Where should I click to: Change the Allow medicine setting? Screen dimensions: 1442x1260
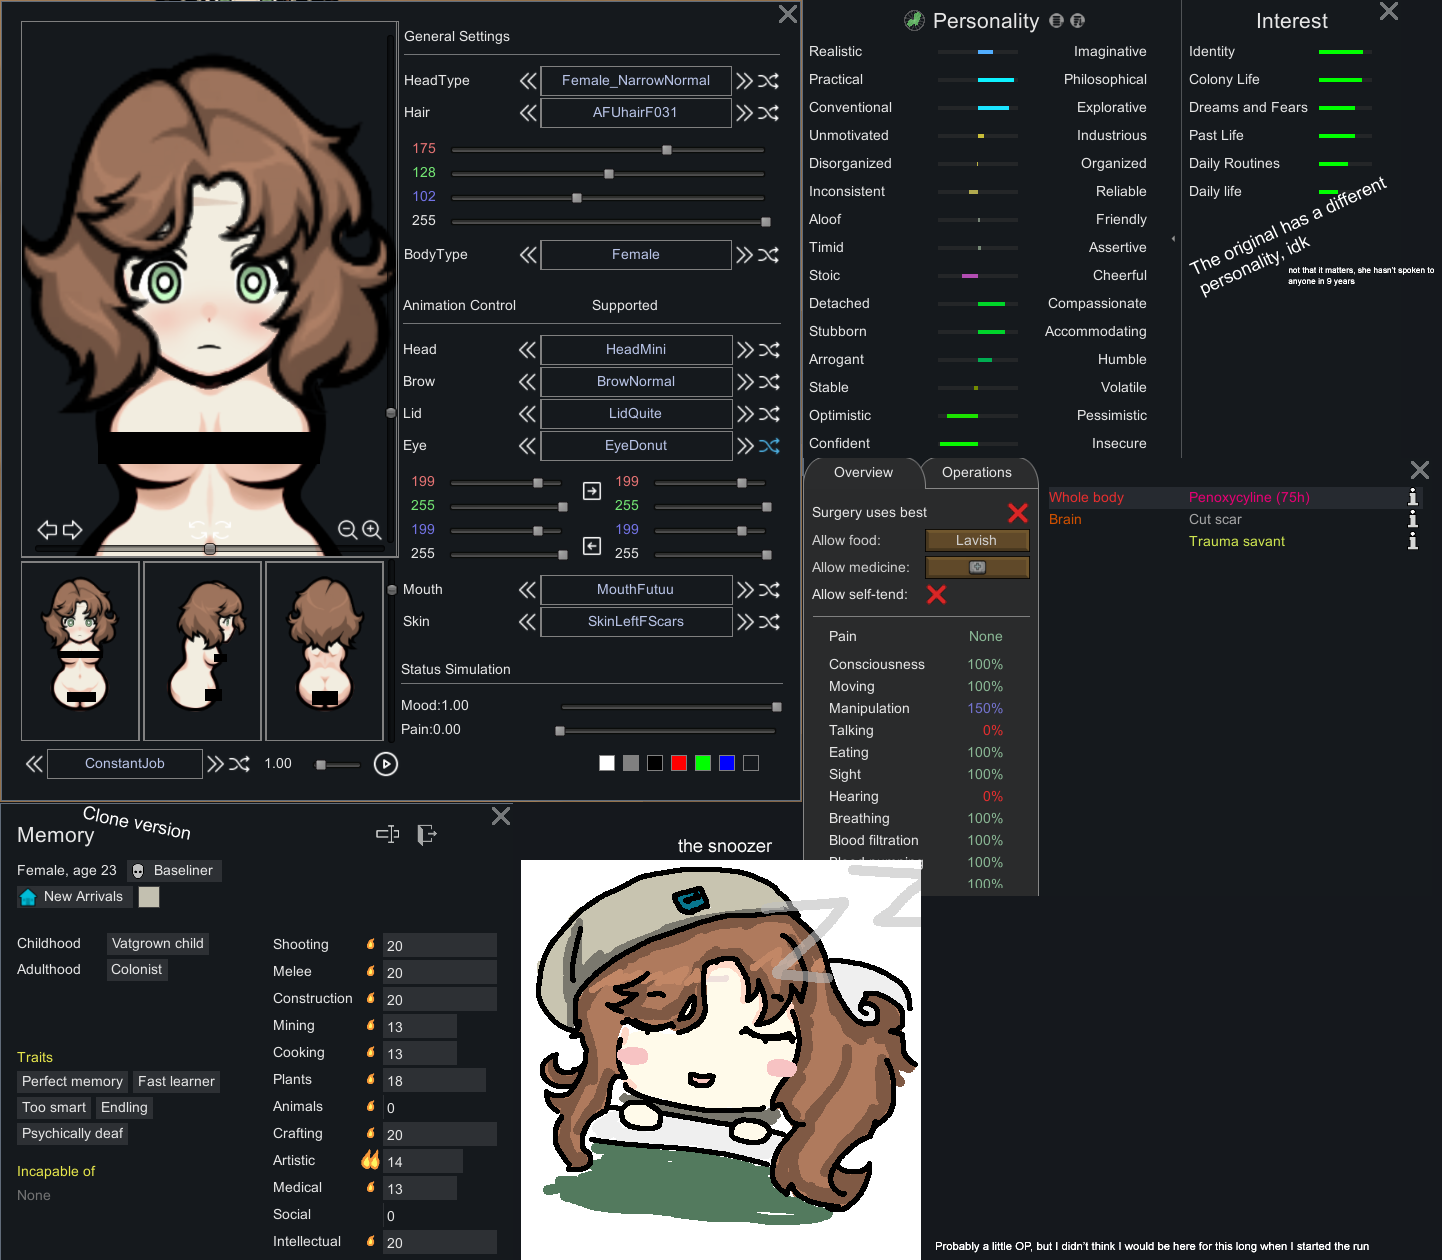point(977,567)
